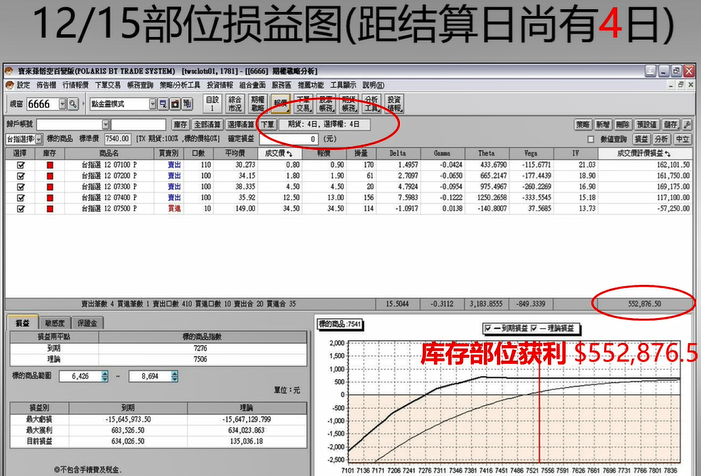Open the 自設 1 toolbar button
Screen dimensions: 701x476
[x=212, y=104]
